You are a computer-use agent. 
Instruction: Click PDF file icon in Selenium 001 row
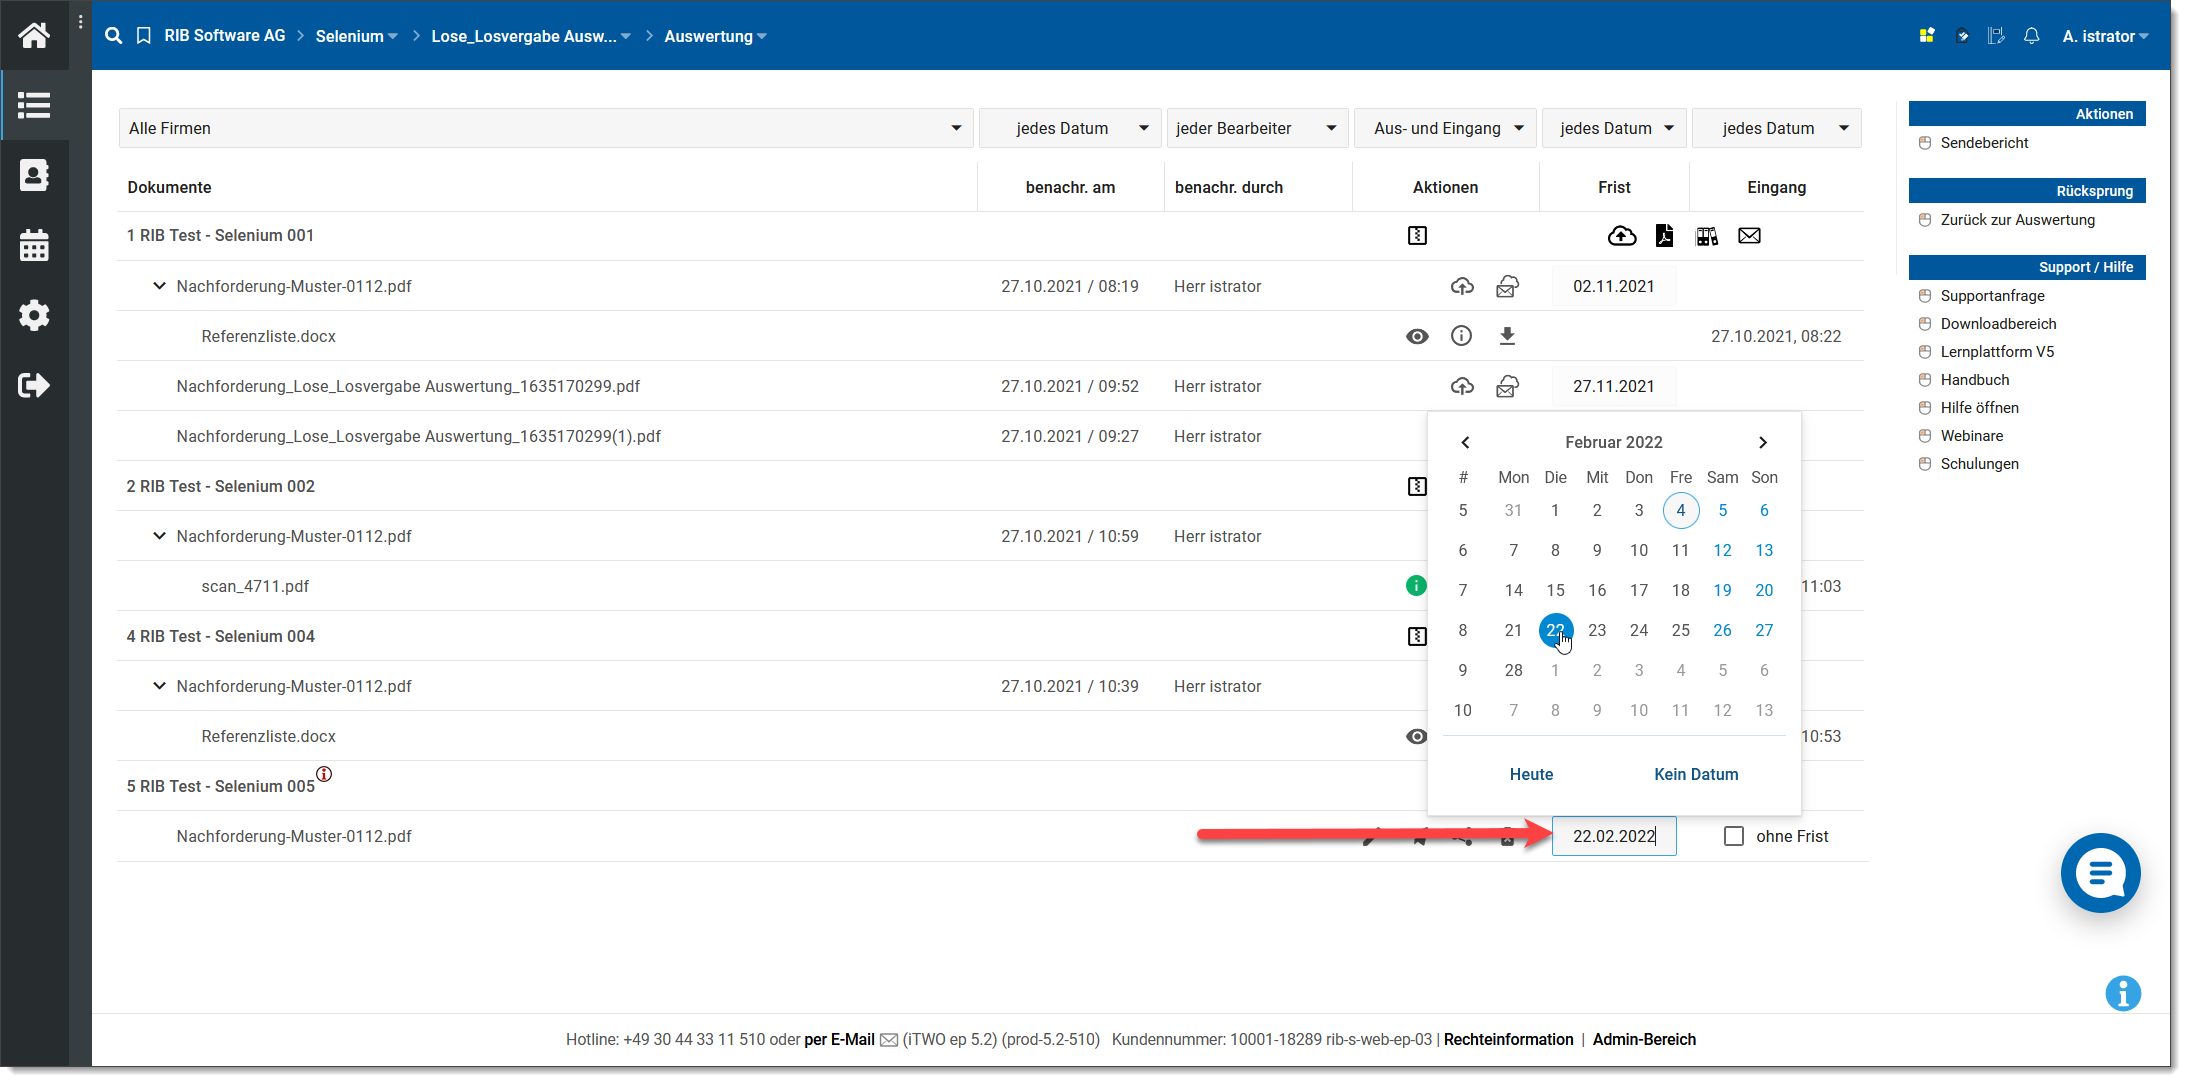[x=1664, y=236]
